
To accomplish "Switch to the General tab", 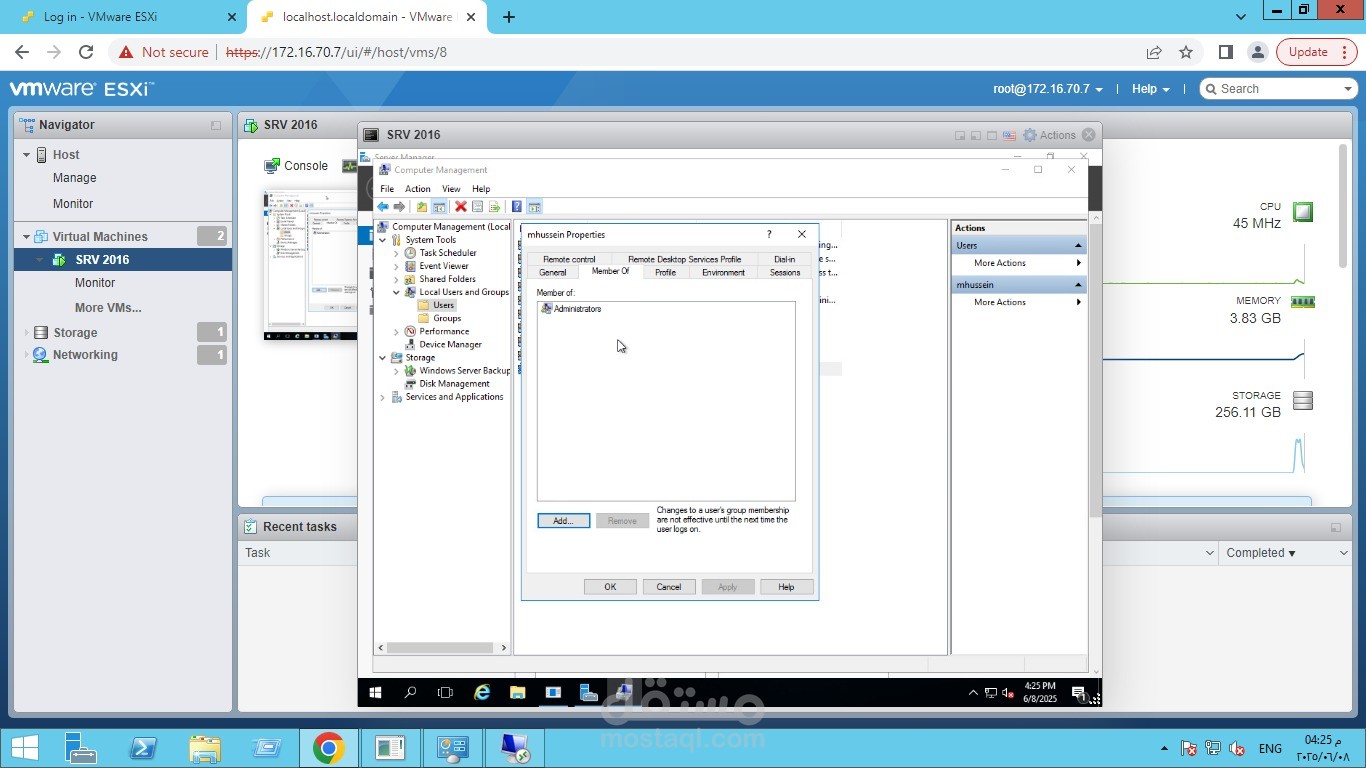I will pyautogui.click(x=552, y=272).
